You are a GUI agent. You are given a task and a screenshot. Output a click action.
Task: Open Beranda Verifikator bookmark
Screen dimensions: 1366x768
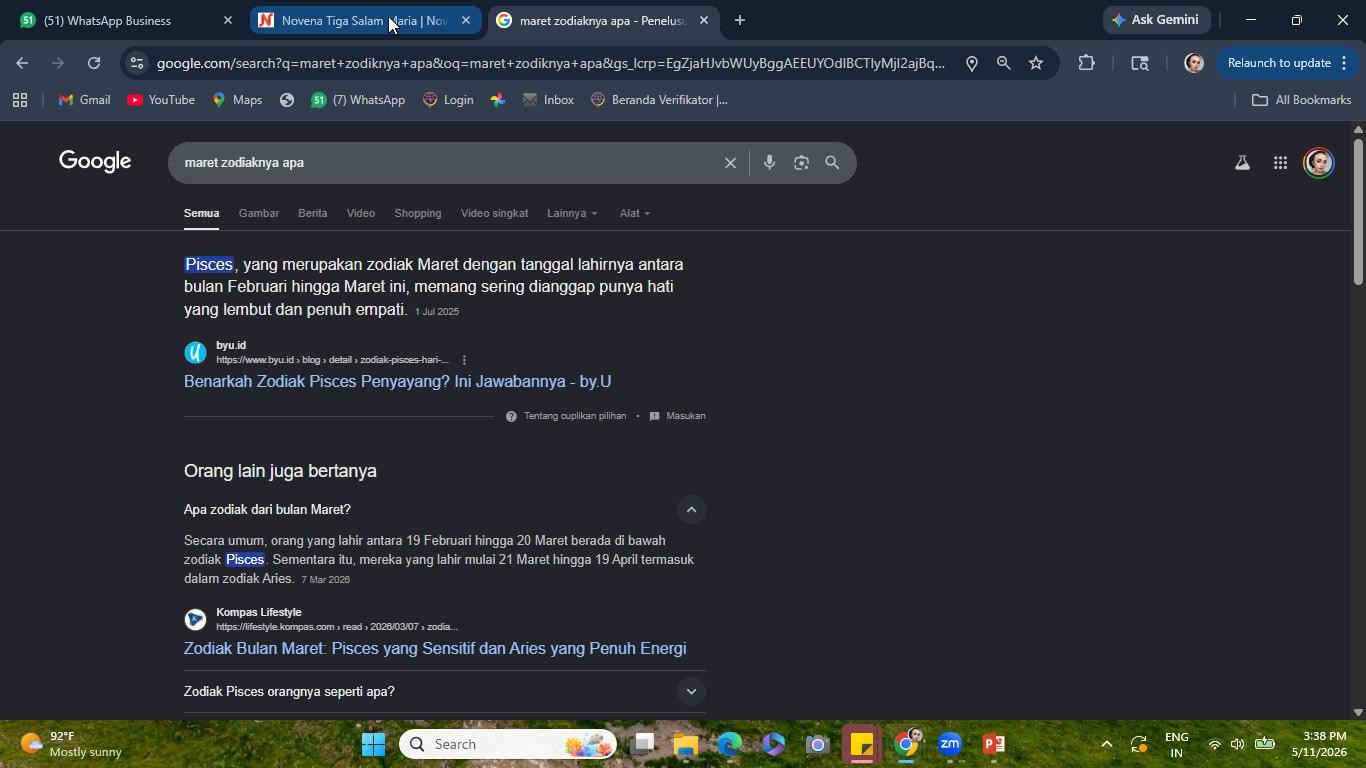coord(659,100)
